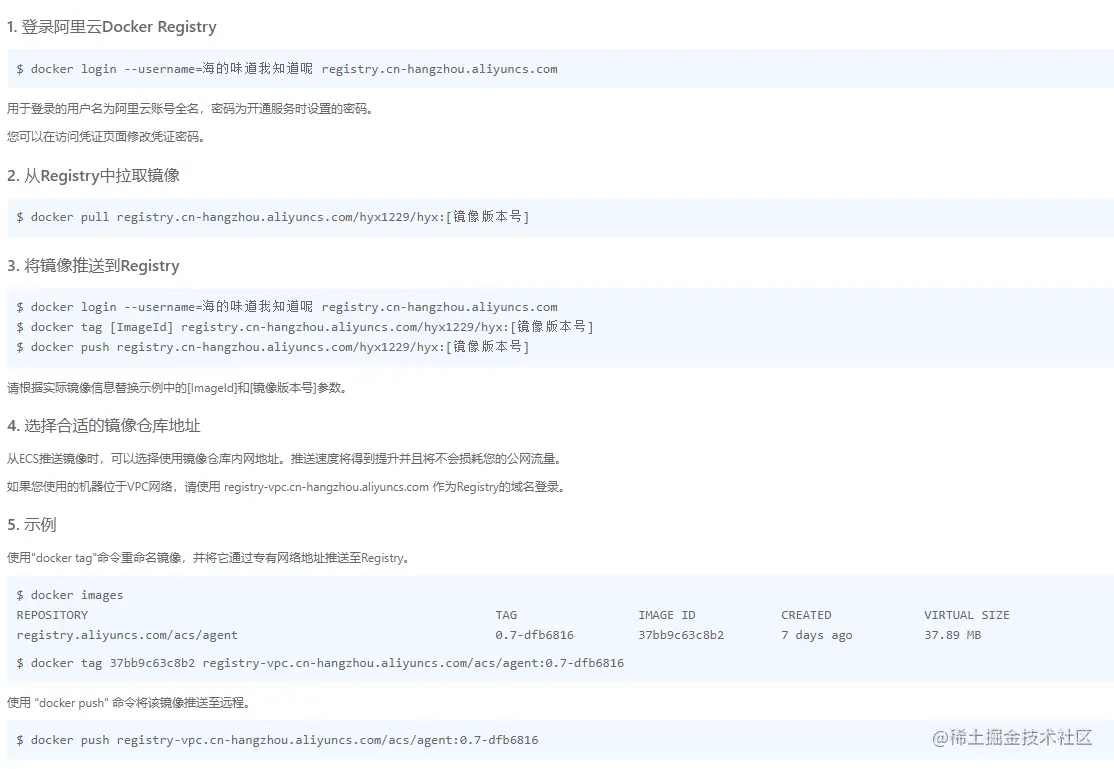Click the text about the "docker push" remote command

pos(129,703)
